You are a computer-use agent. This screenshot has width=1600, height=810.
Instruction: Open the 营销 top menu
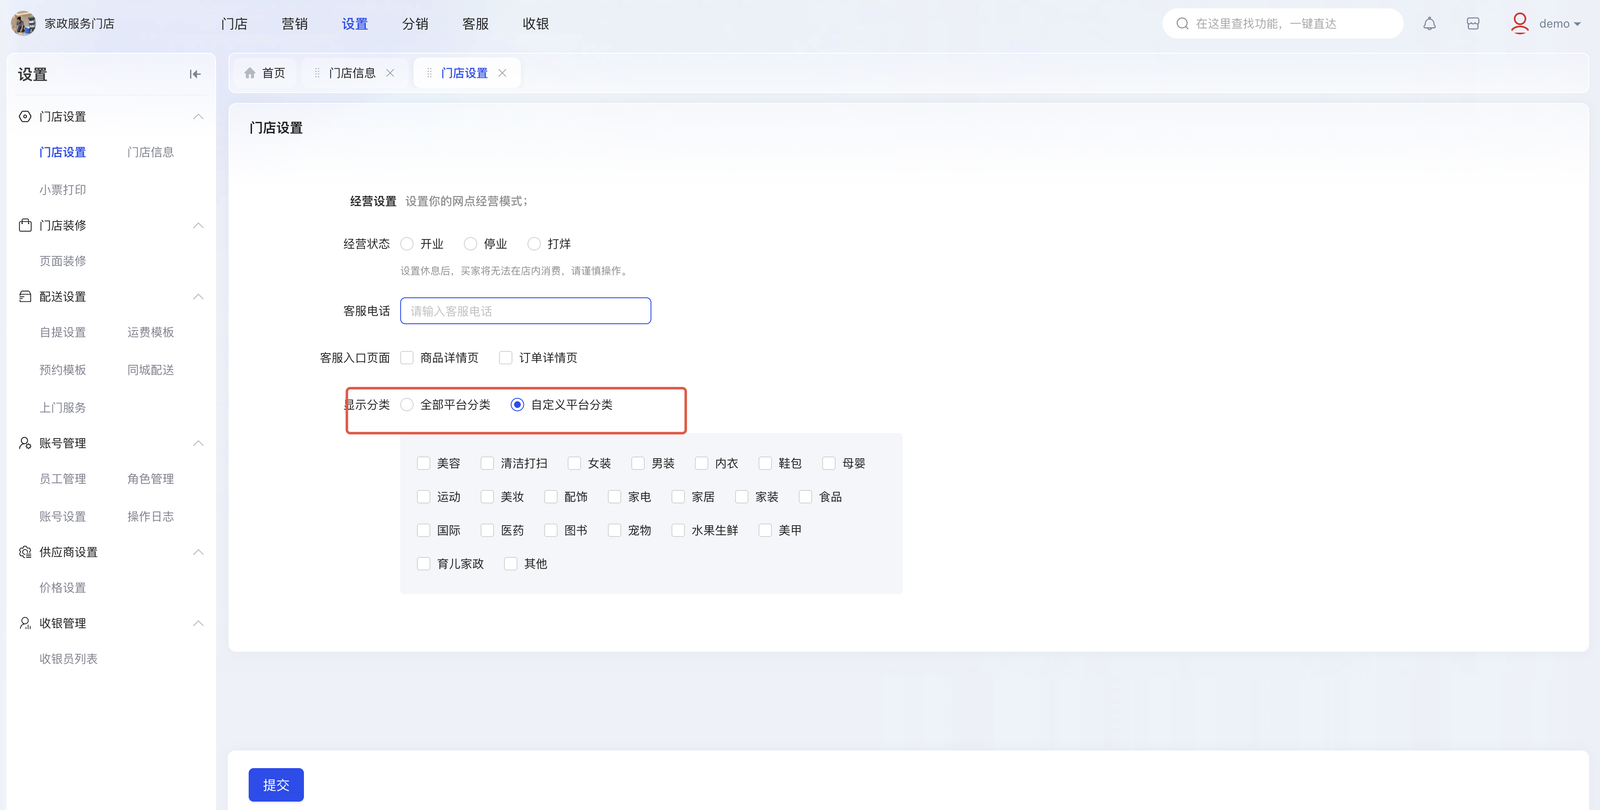(294, 24)
